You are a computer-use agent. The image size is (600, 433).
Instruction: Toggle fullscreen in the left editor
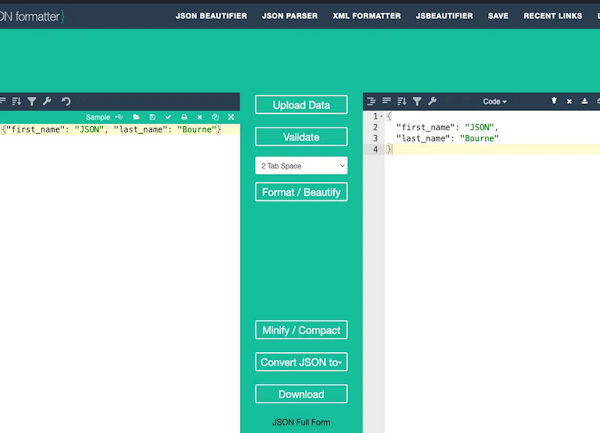[231, 117]
